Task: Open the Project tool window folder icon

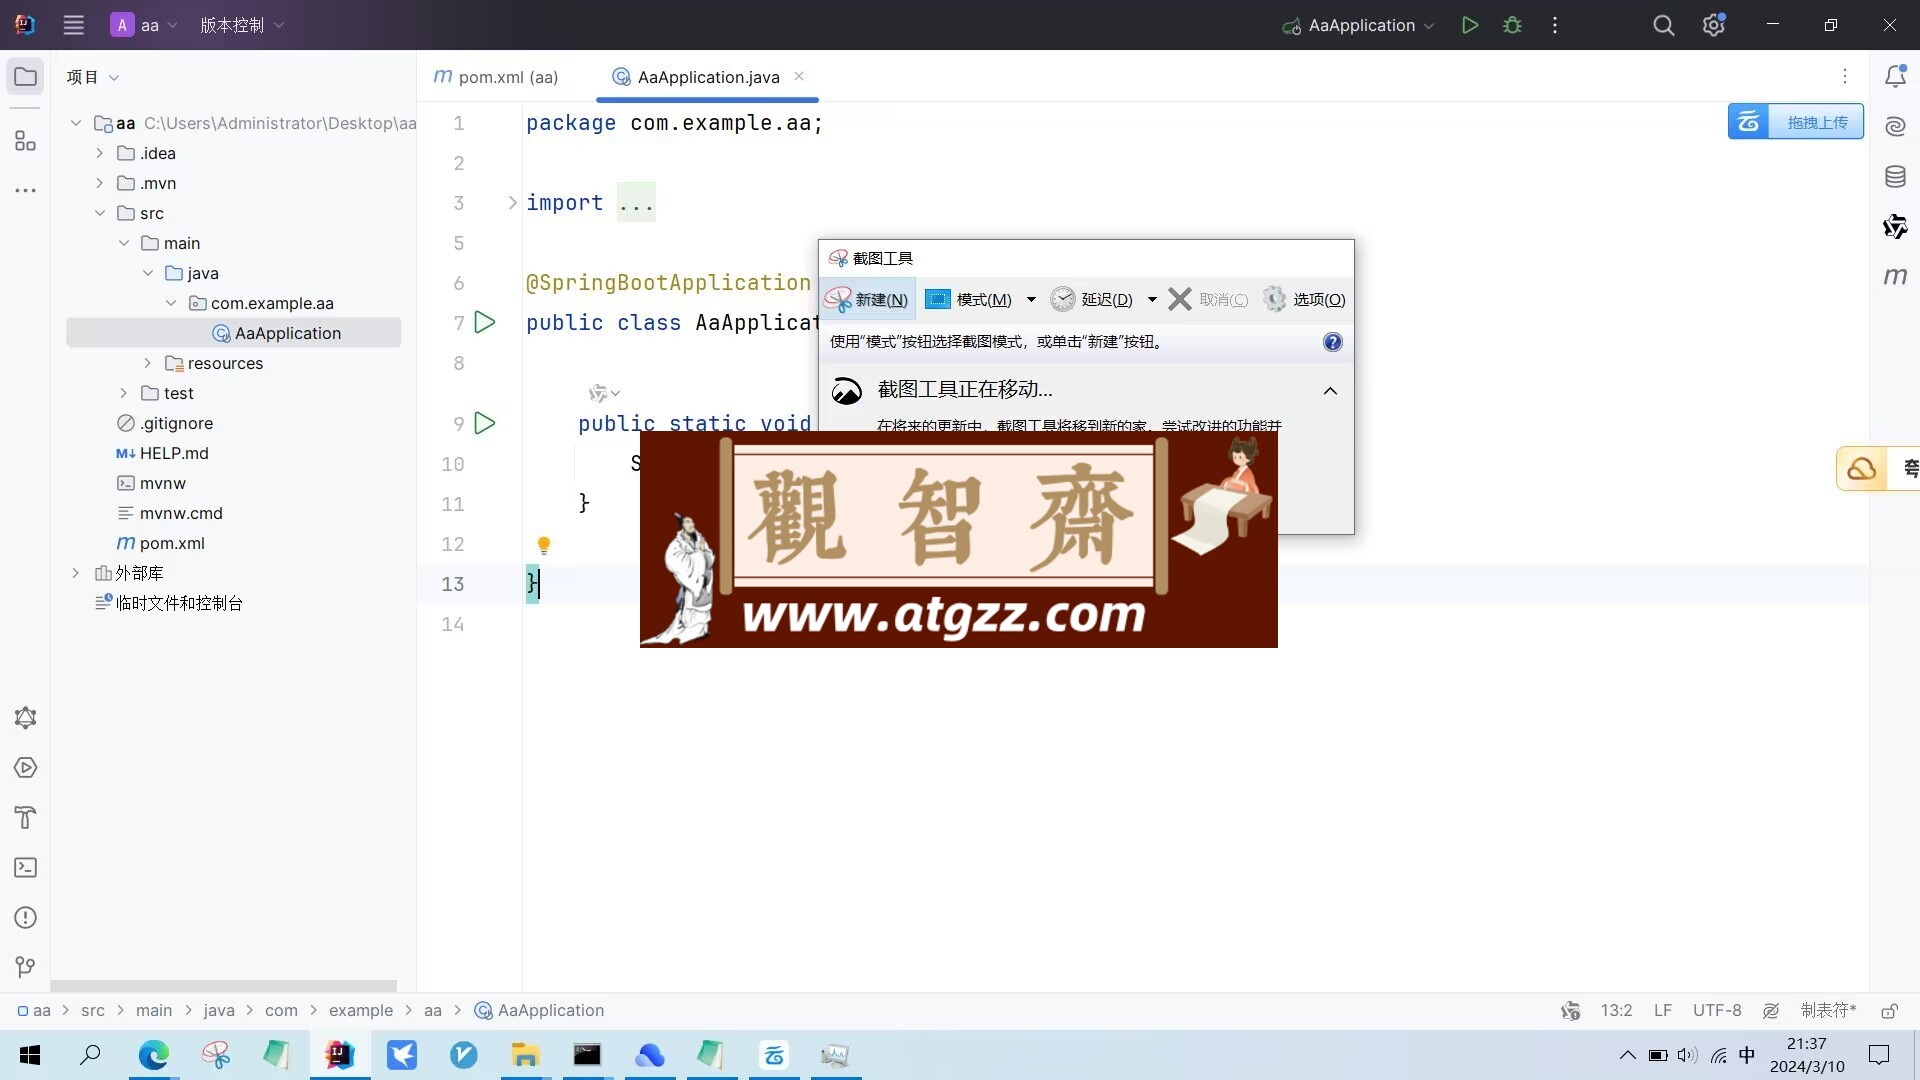Action: pos(25,77)
